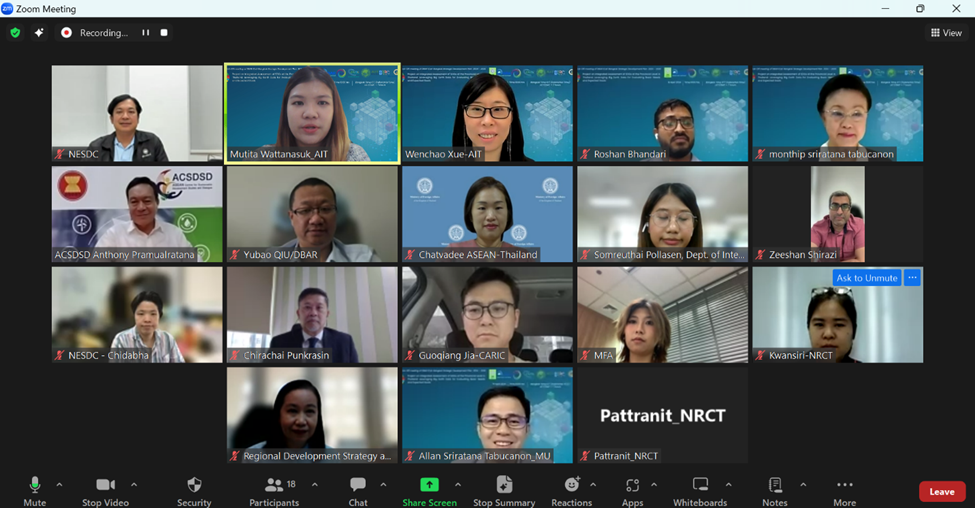This screenshot has width=980, height=509.
Task: Select Pattranit_NRCT avatar tile
Action: click(x=662, y=415)
